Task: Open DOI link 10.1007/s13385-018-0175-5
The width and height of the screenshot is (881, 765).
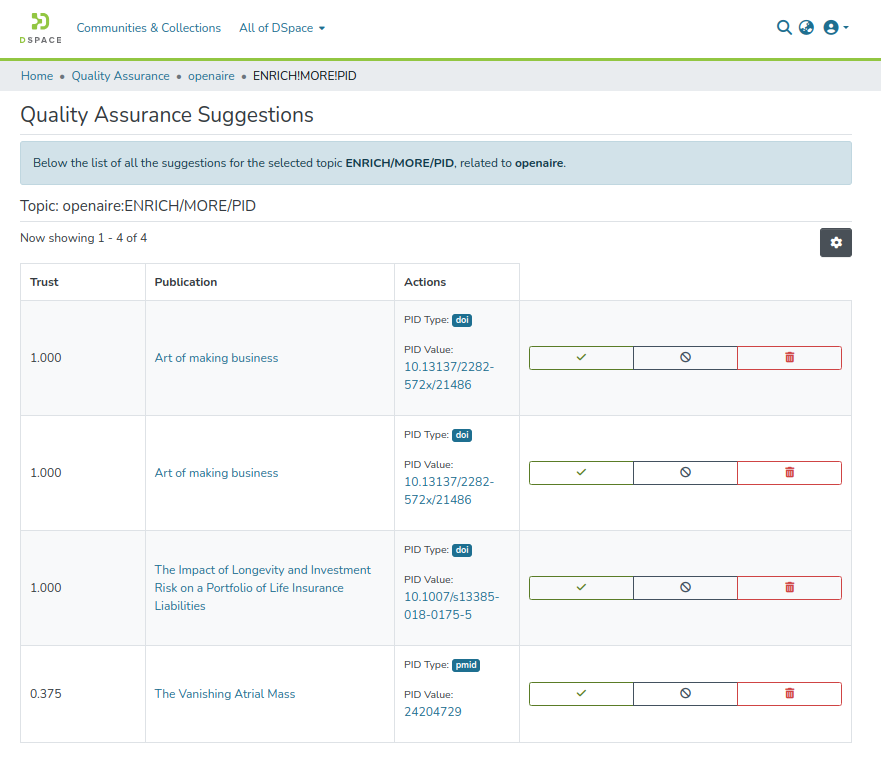Action: point(451,606)
